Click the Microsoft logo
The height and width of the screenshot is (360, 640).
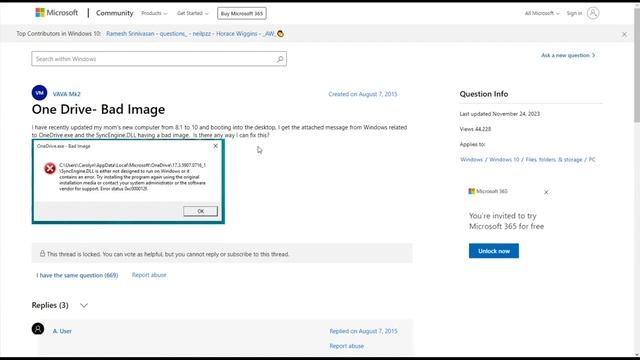point(56,13)
